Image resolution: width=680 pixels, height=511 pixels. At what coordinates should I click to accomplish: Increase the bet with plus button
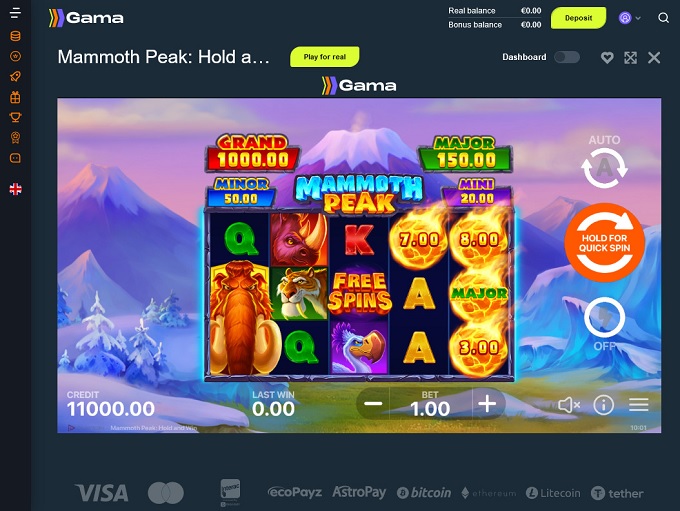[x=487, y=404]
